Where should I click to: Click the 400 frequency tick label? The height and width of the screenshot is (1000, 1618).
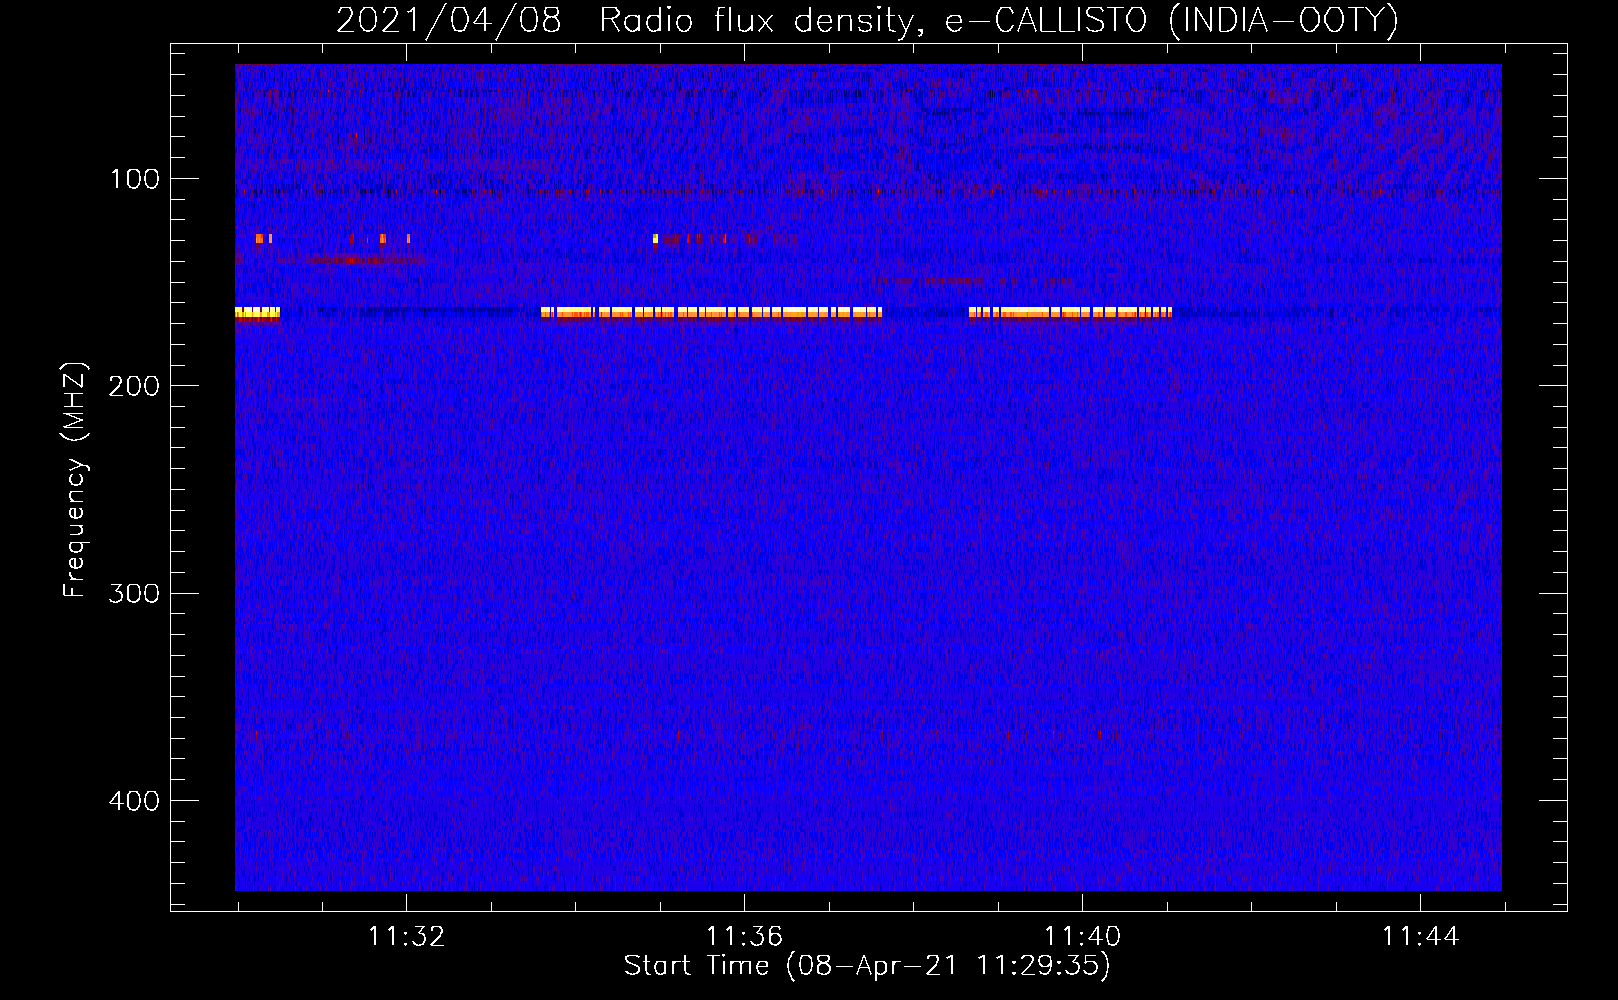[x=134, y=801]
